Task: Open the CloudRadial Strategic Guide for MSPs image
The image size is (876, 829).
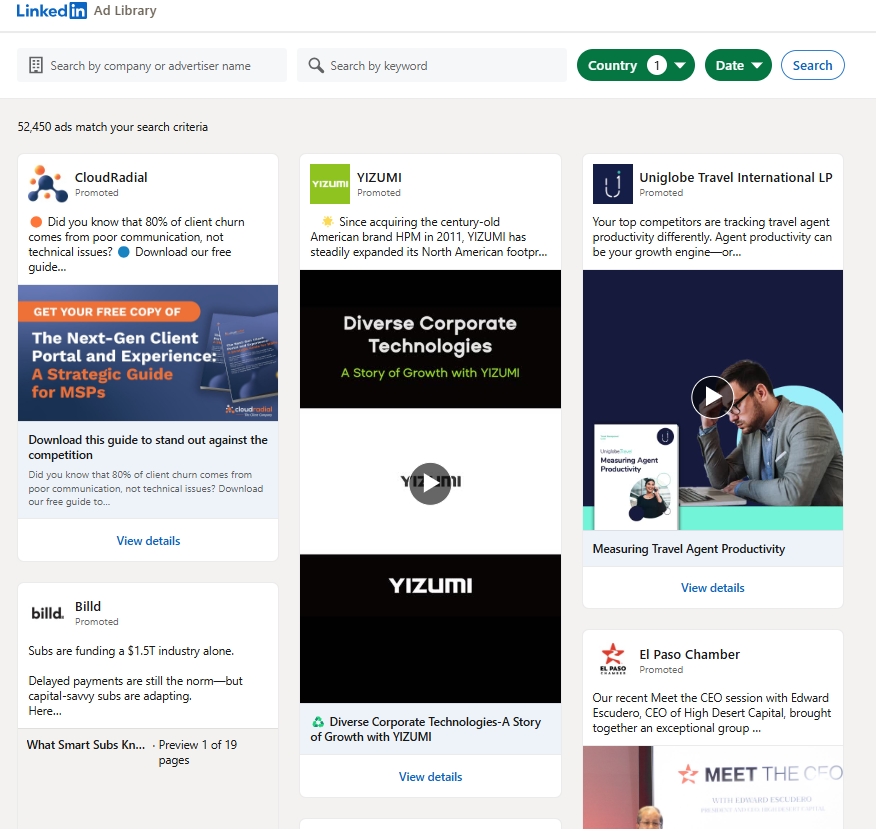Action: point(148,353)
